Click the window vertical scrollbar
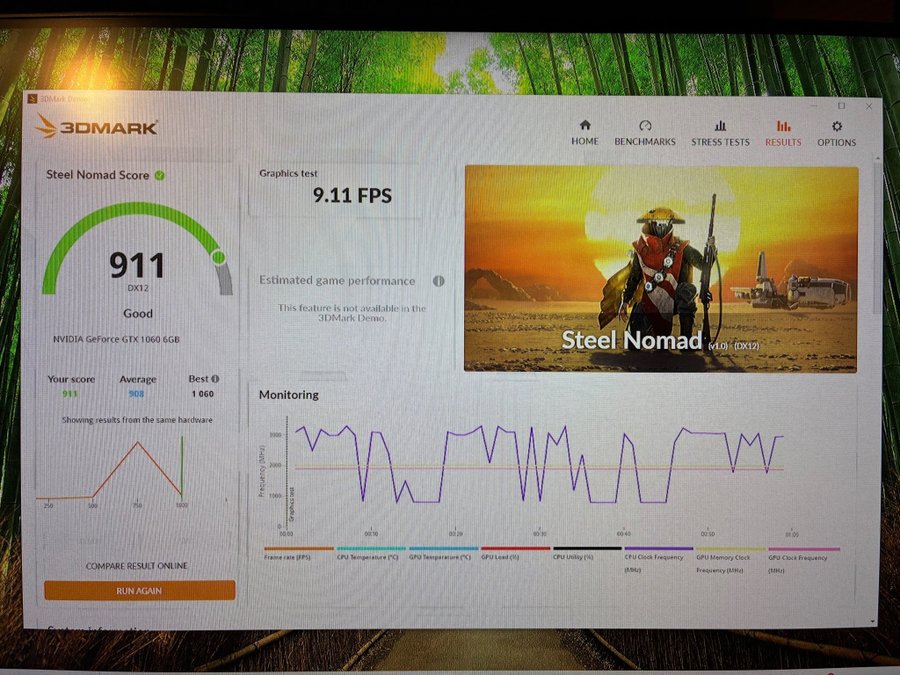 coord(876,238)
